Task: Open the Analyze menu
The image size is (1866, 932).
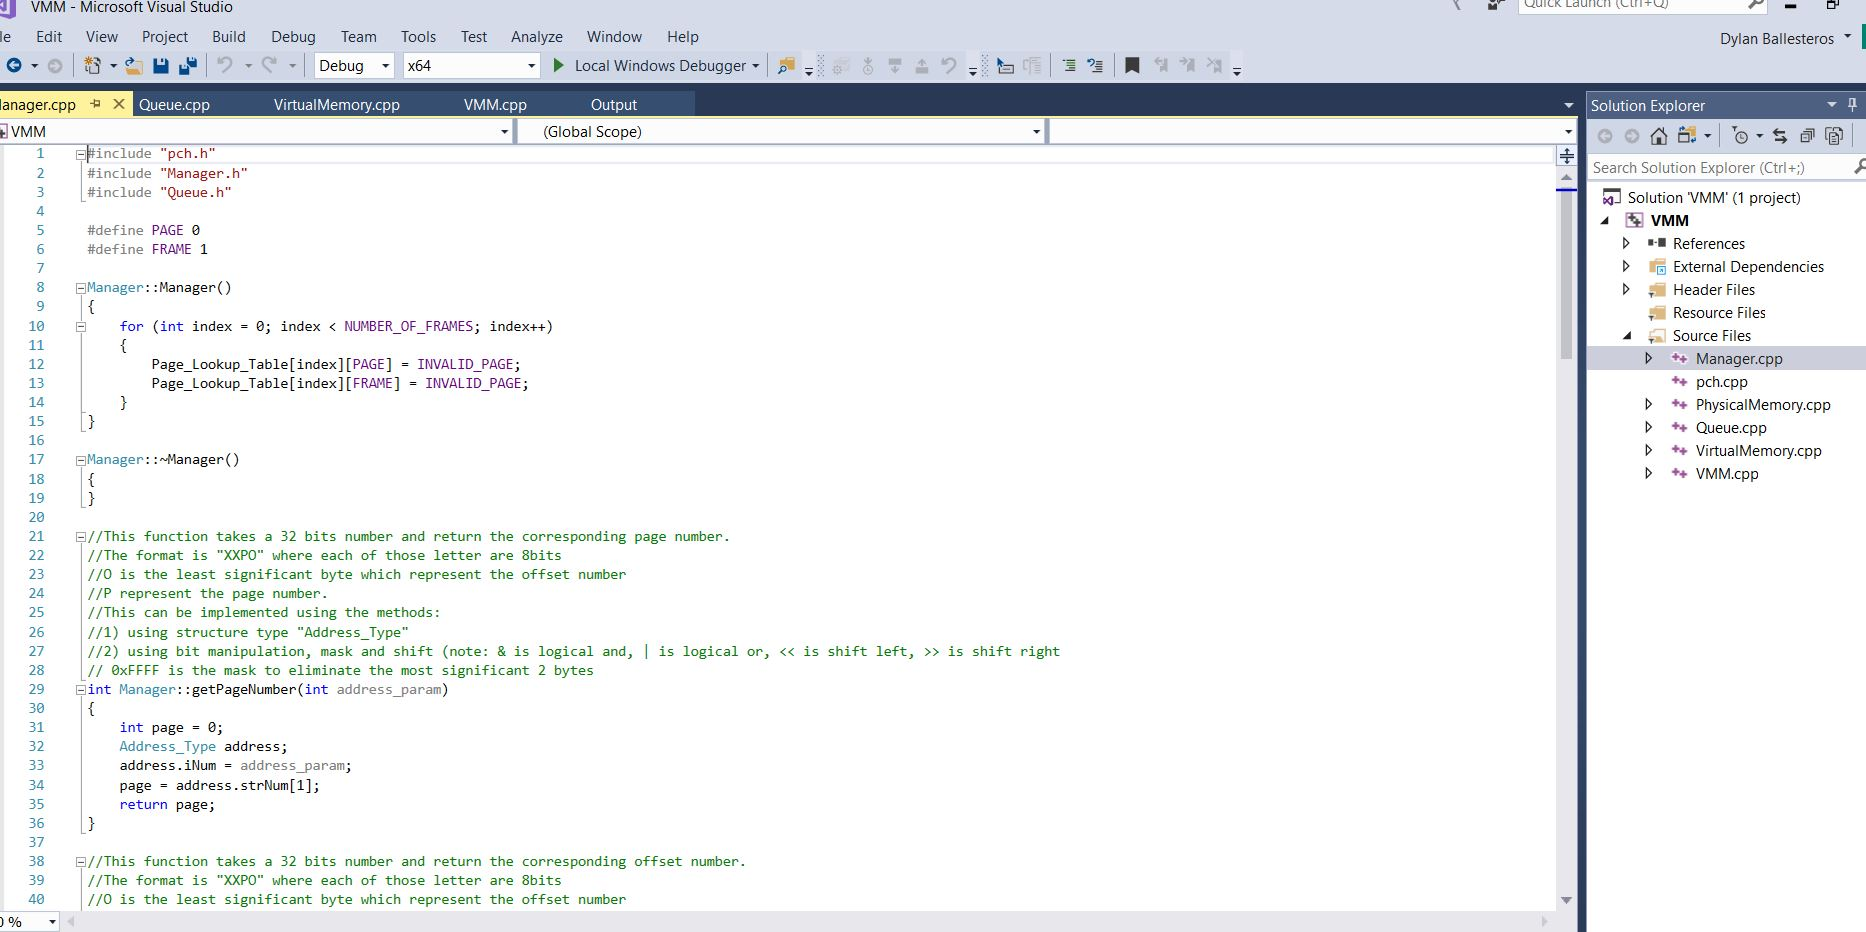Action: [536, 37]
